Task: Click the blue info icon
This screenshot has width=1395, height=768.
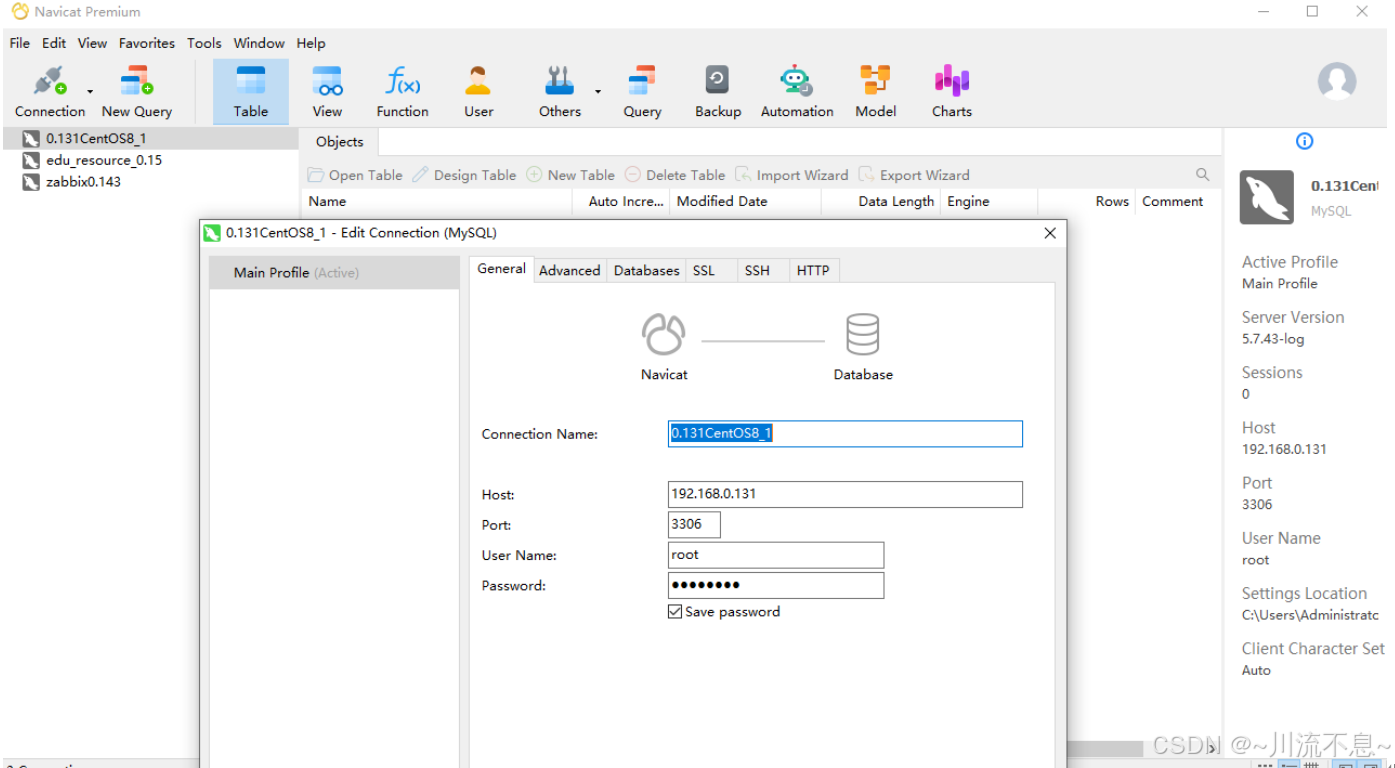Action: 1304,141
